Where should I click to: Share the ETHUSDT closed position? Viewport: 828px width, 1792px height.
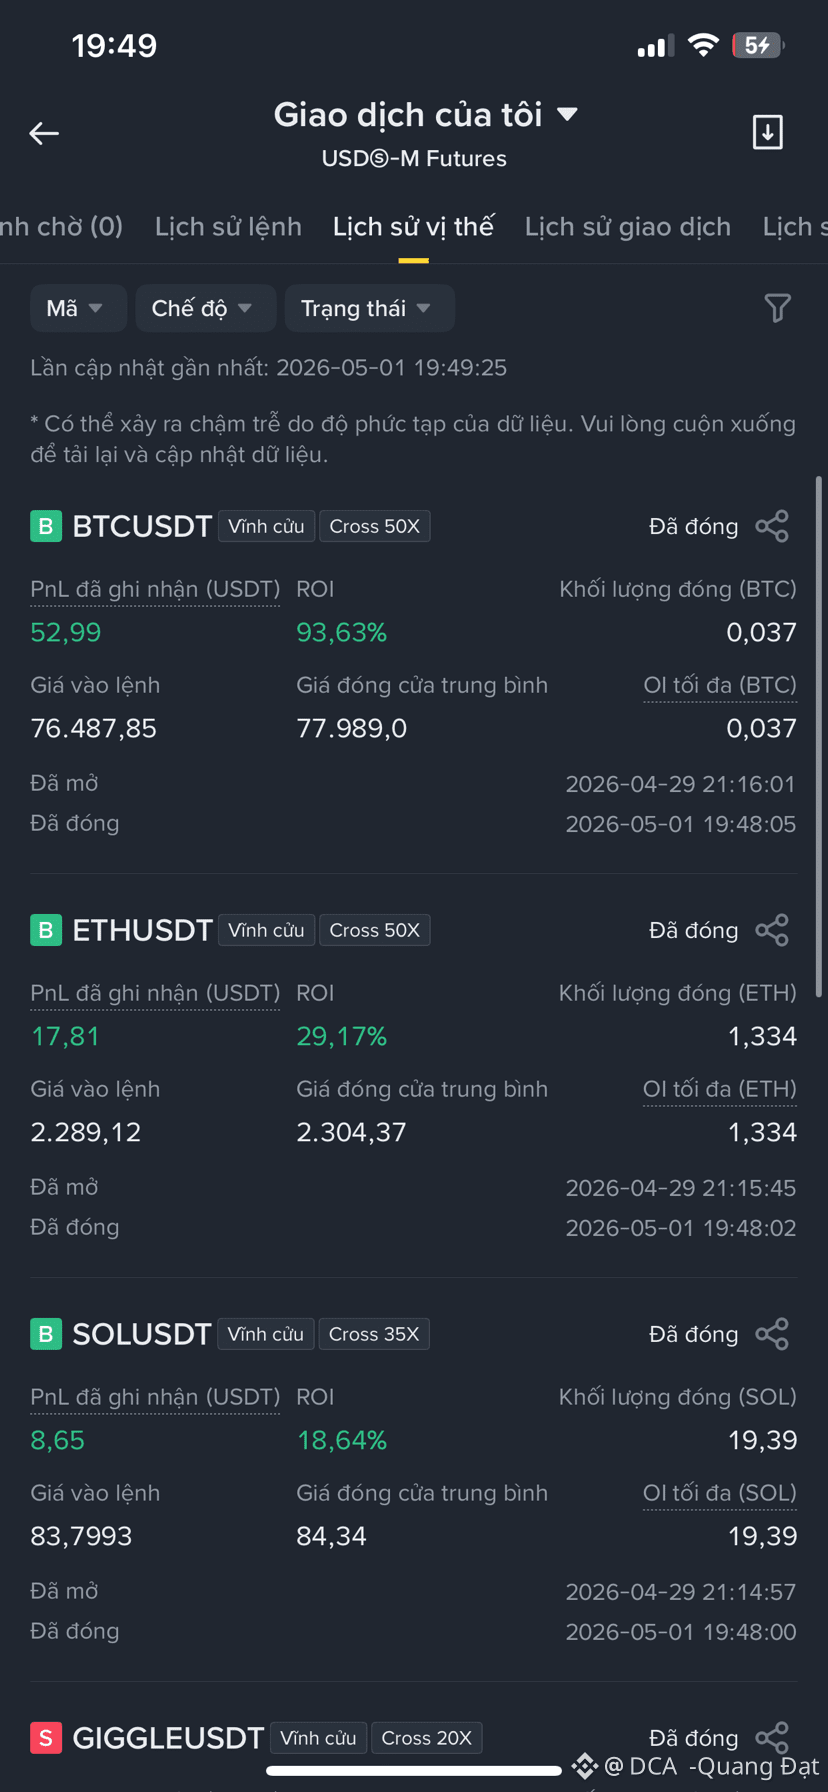[x=772, y=930]
